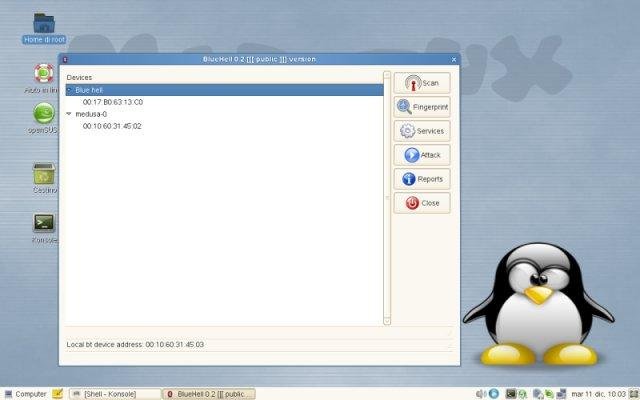Screen dimensions: 640x400
Task: Select the Blue hell device row
Action: (x=224, y=90)
